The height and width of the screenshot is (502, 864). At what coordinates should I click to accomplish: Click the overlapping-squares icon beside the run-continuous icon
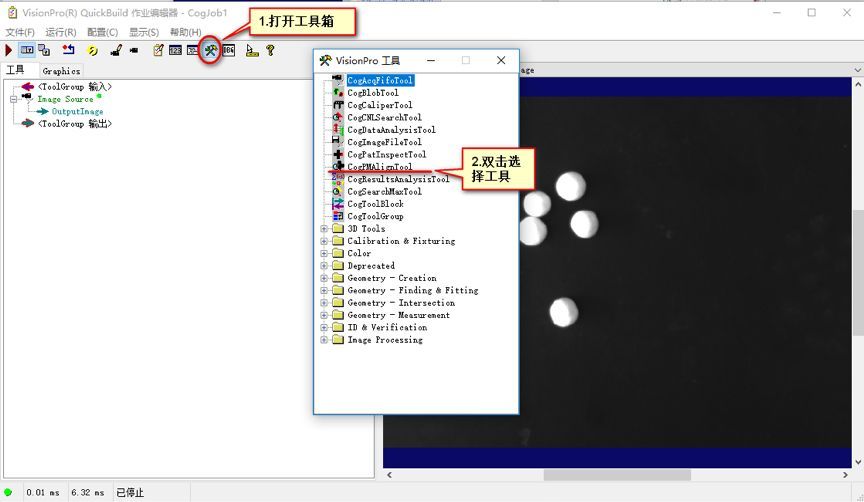click(x=44, y=50)
